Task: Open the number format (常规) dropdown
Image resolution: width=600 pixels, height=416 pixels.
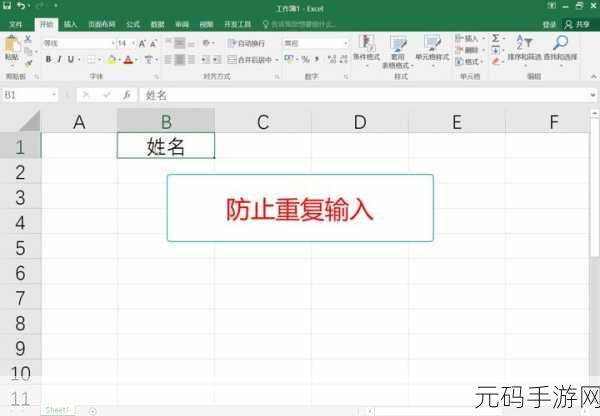Action: point(346,43)
